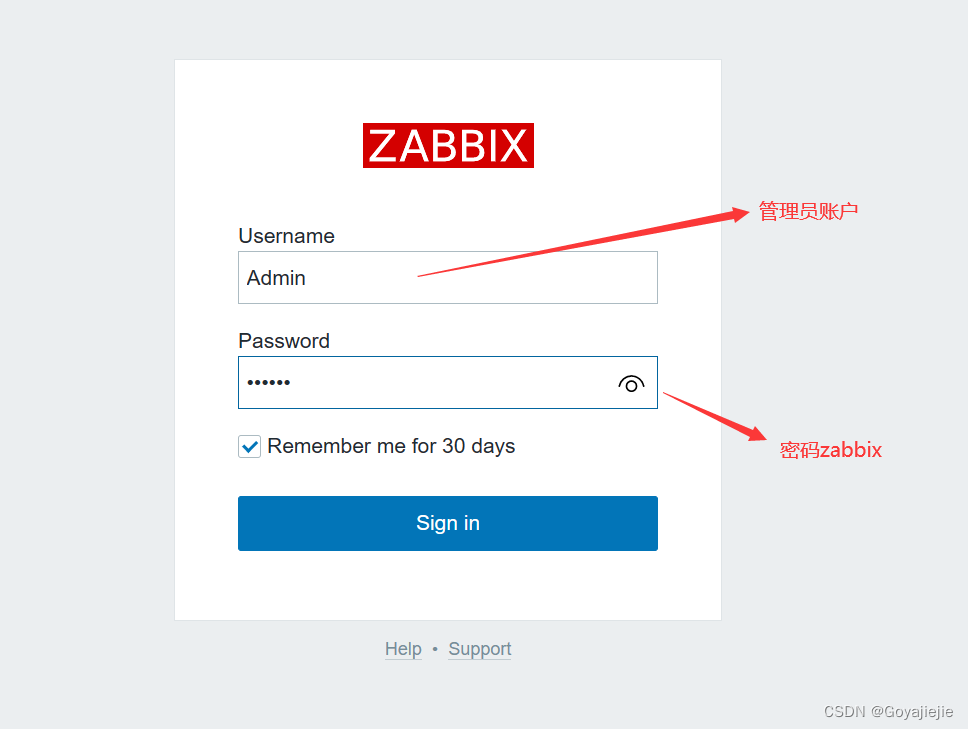Disable staying signed in for 30 days
Screen dimensions: 968x729
tap(249, 446)
